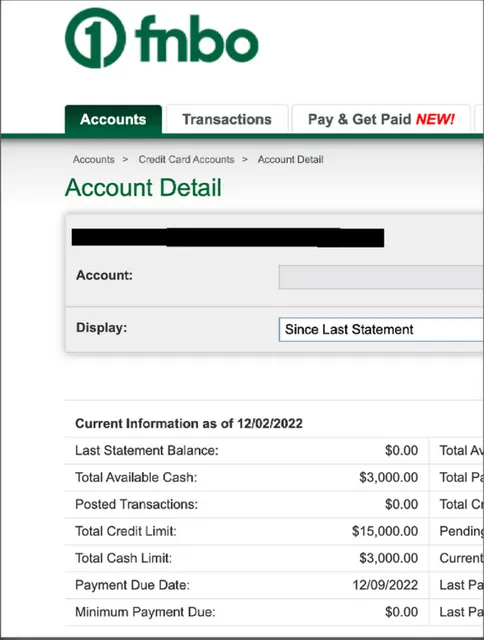Viewport: 484px width, 640px height.
Task: Click Last Statement Balance label
Action: click(147, 451)
